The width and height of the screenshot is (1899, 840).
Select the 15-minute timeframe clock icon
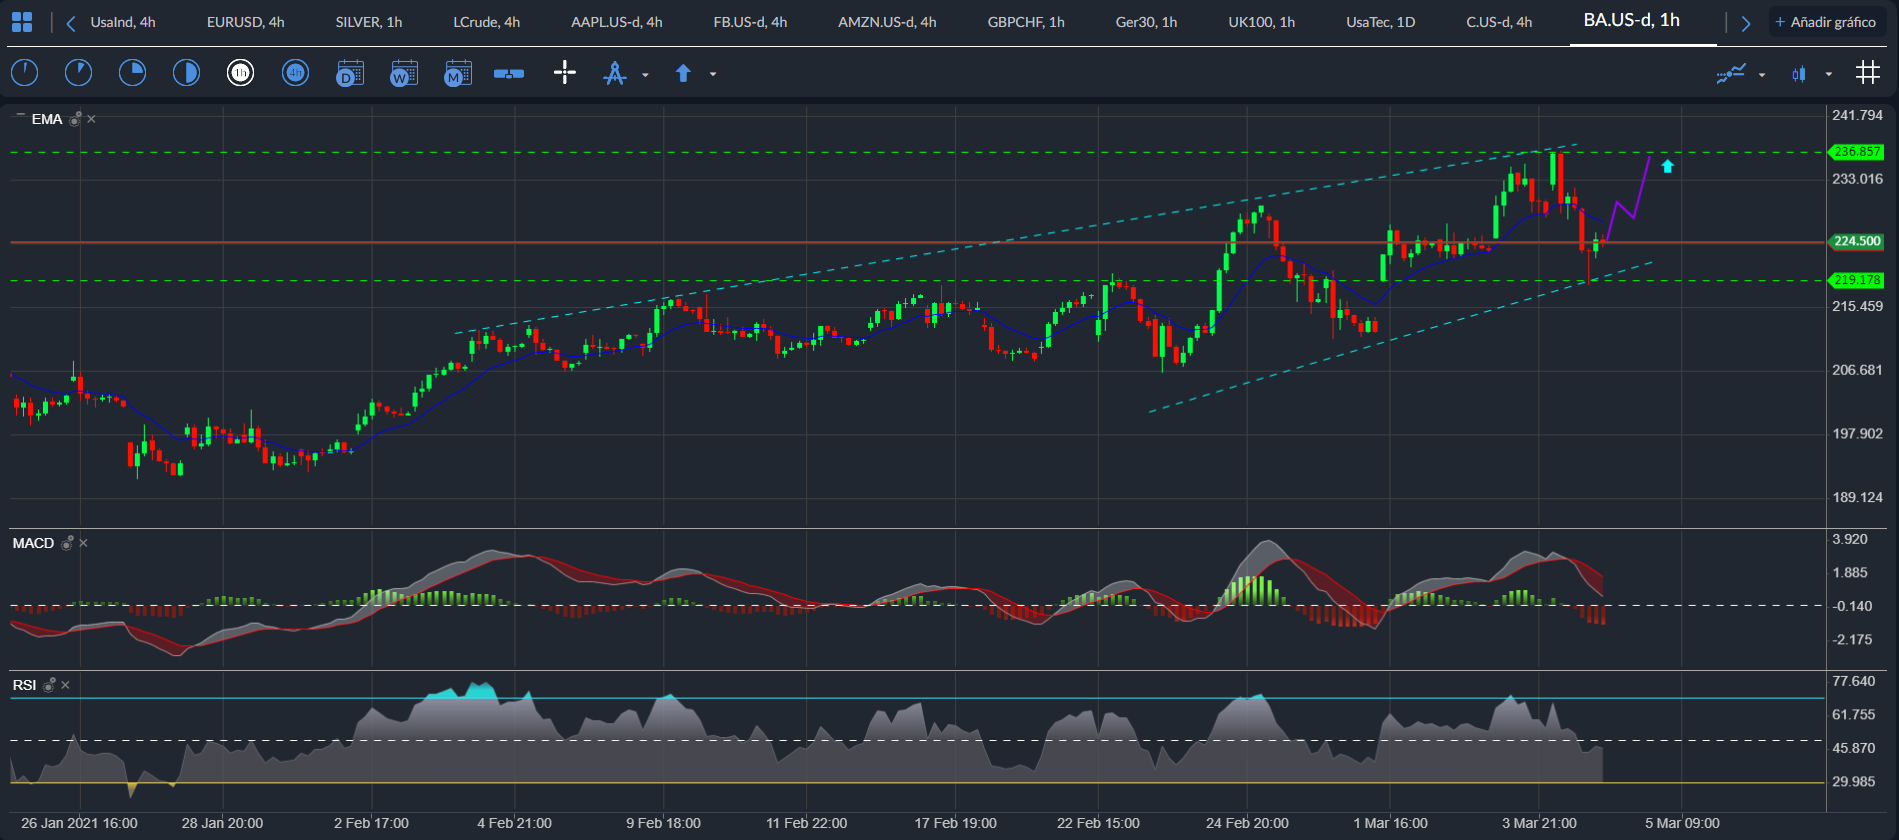pos(132,72)
